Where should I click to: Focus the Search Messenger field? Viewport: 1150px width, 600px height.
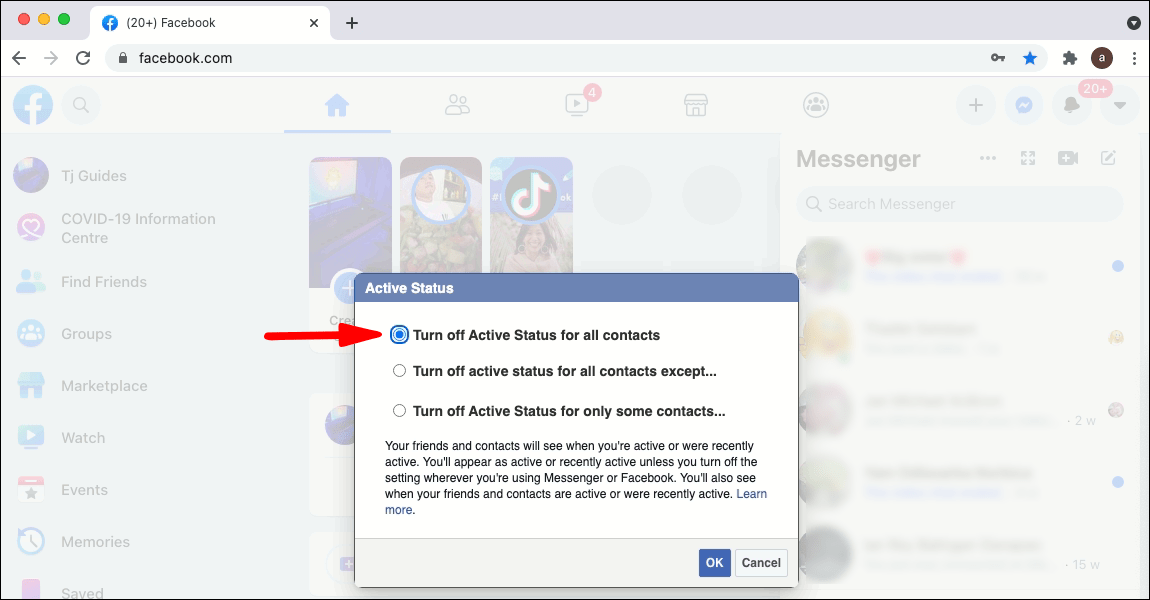coord(959,204)
